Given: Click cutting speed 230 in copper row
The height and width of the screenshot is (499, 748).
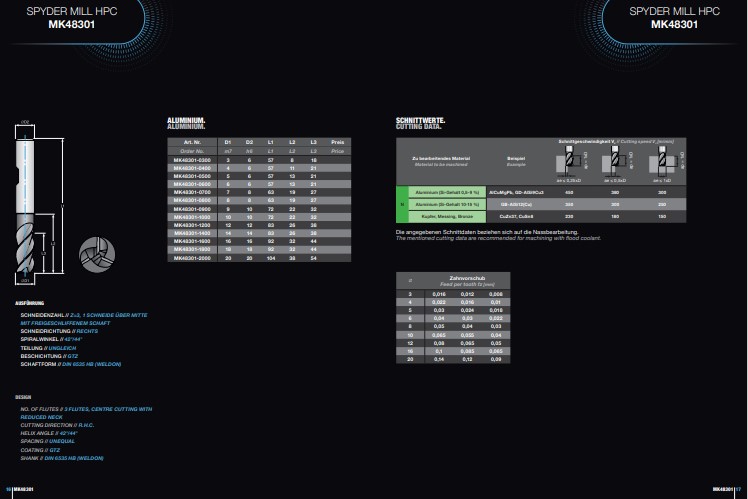Looking at the screenshot, I should coord(569,217).
